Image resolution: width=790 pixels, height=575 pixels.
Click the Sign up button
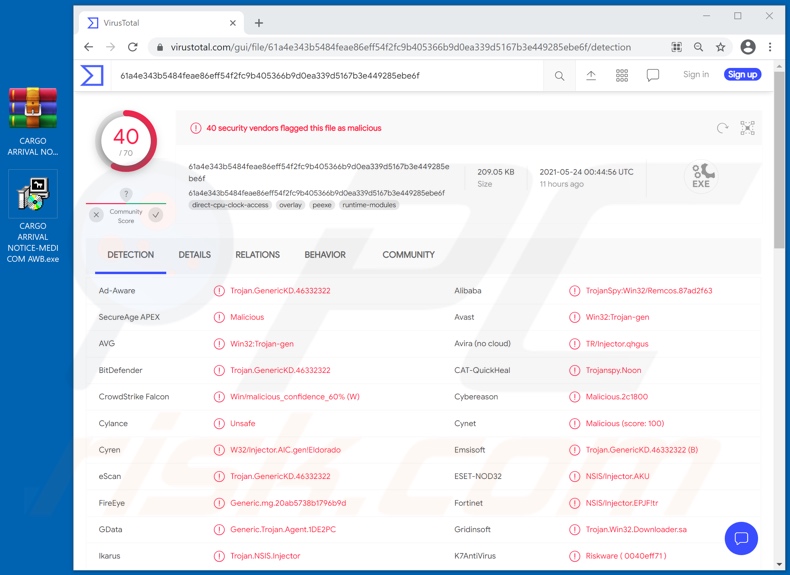coord(743,75)
